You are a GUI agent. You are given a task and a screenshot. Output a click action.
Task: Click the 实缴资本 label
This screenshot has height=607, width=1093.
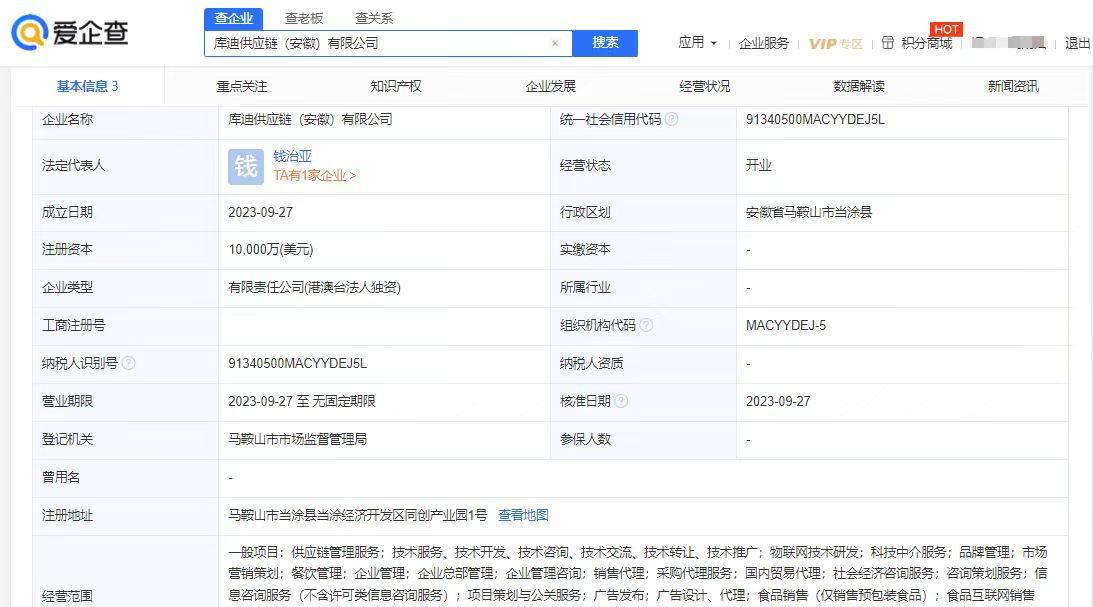point(585,249)
